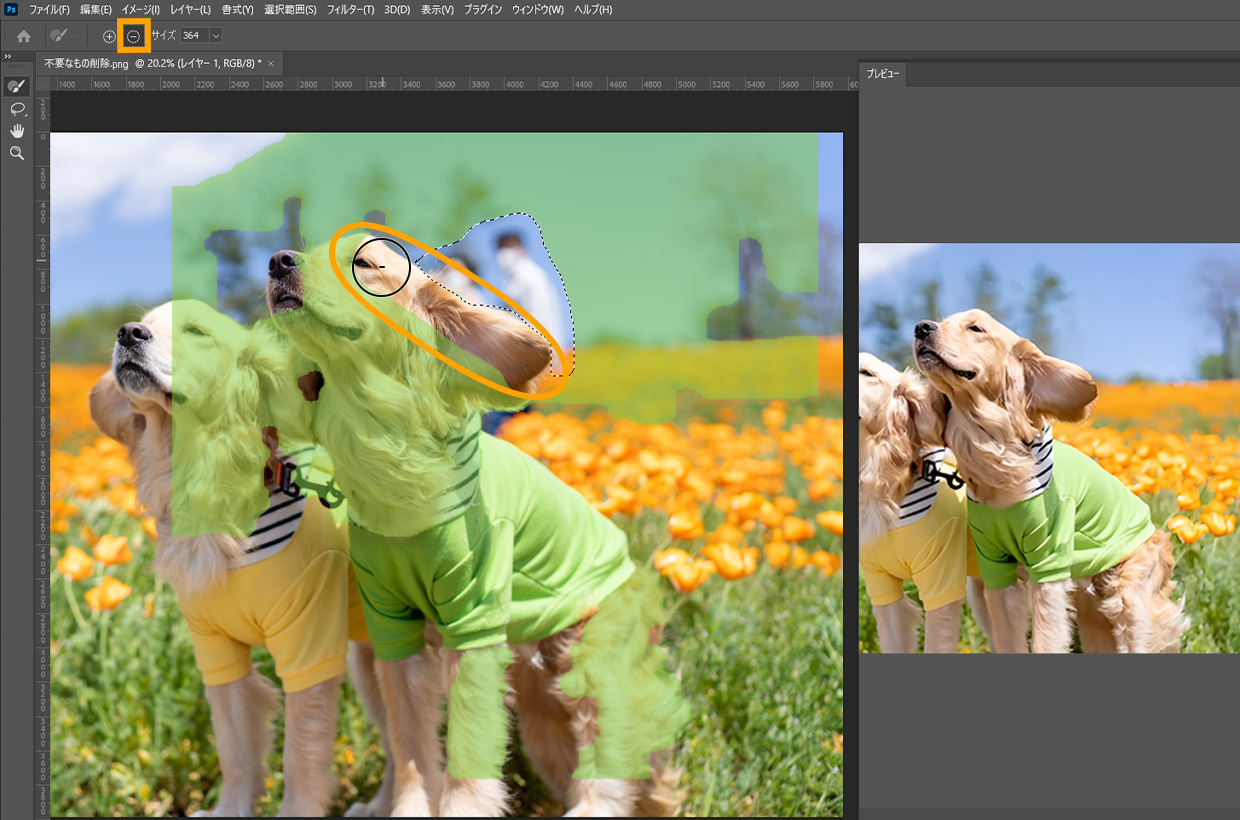Select the Sampling Brush tool
This screenshot has width=1240, height=820.
[x=17, y=86]
